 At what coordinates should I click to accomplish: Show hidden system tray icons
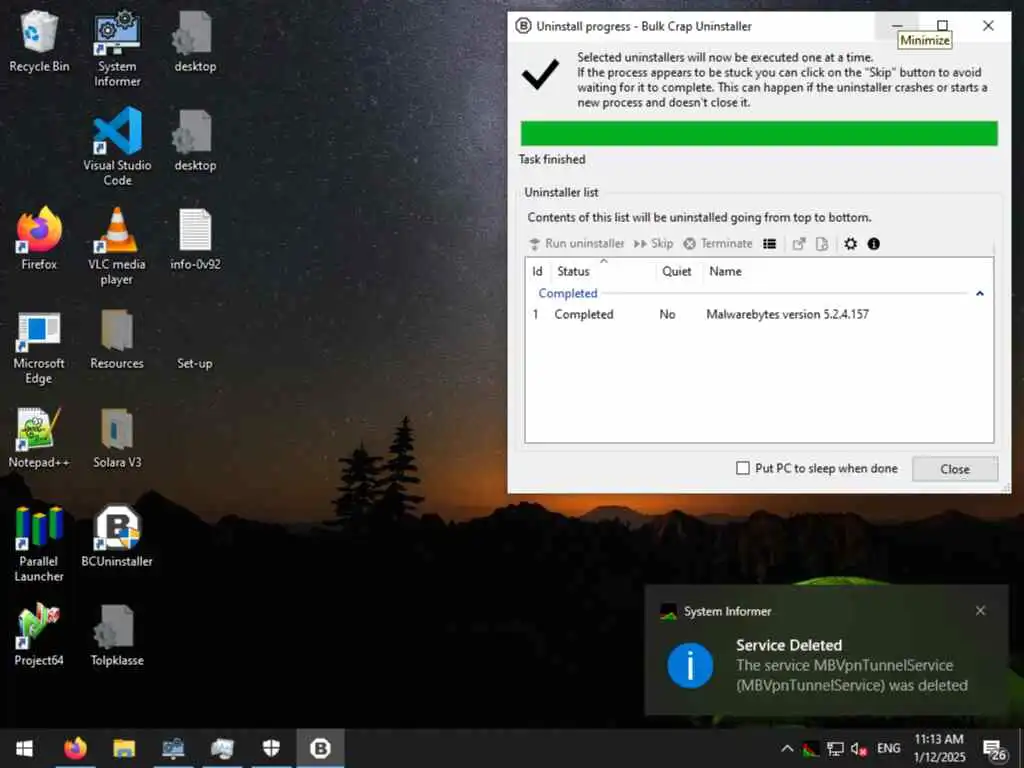[x=787, y=749]
